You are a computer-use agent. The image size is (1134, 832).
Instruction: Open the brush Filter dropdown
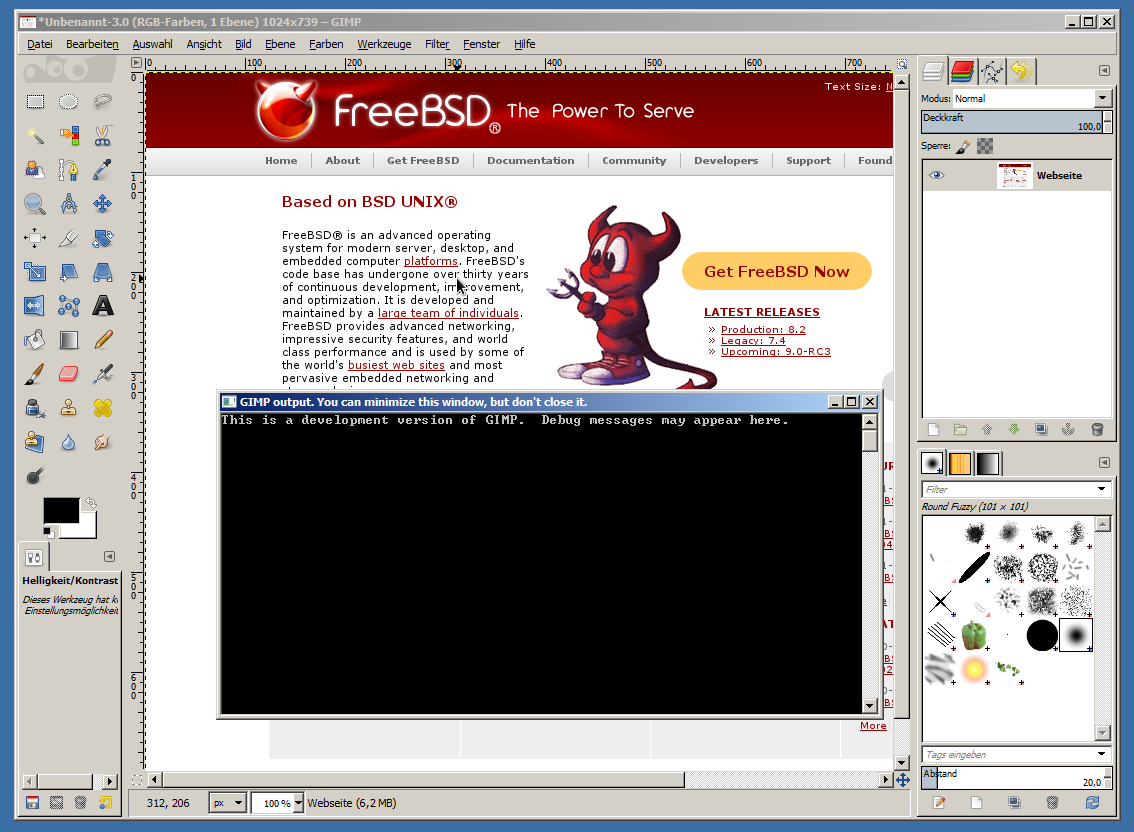tap(1101, 490)
